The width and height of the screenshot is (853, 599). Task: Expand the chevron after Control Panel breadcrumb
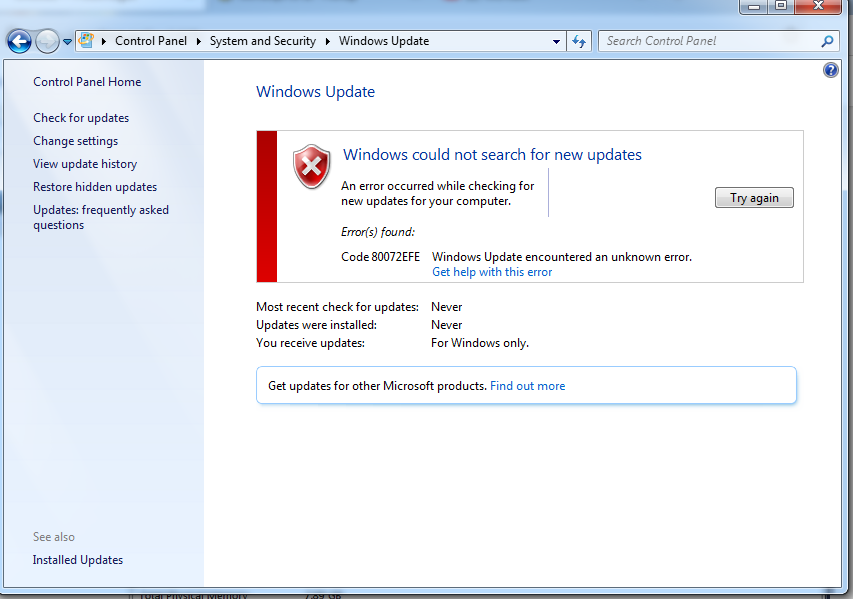tap(199, 41)
